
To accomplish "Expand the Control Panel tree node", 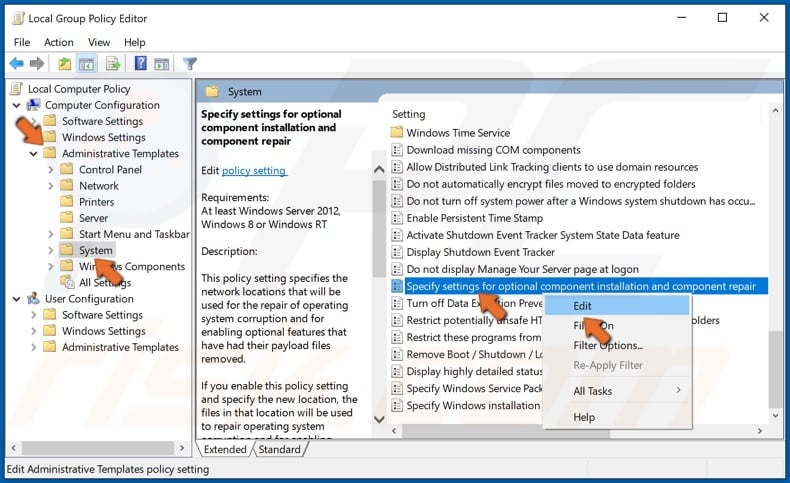I will point(50,170).
